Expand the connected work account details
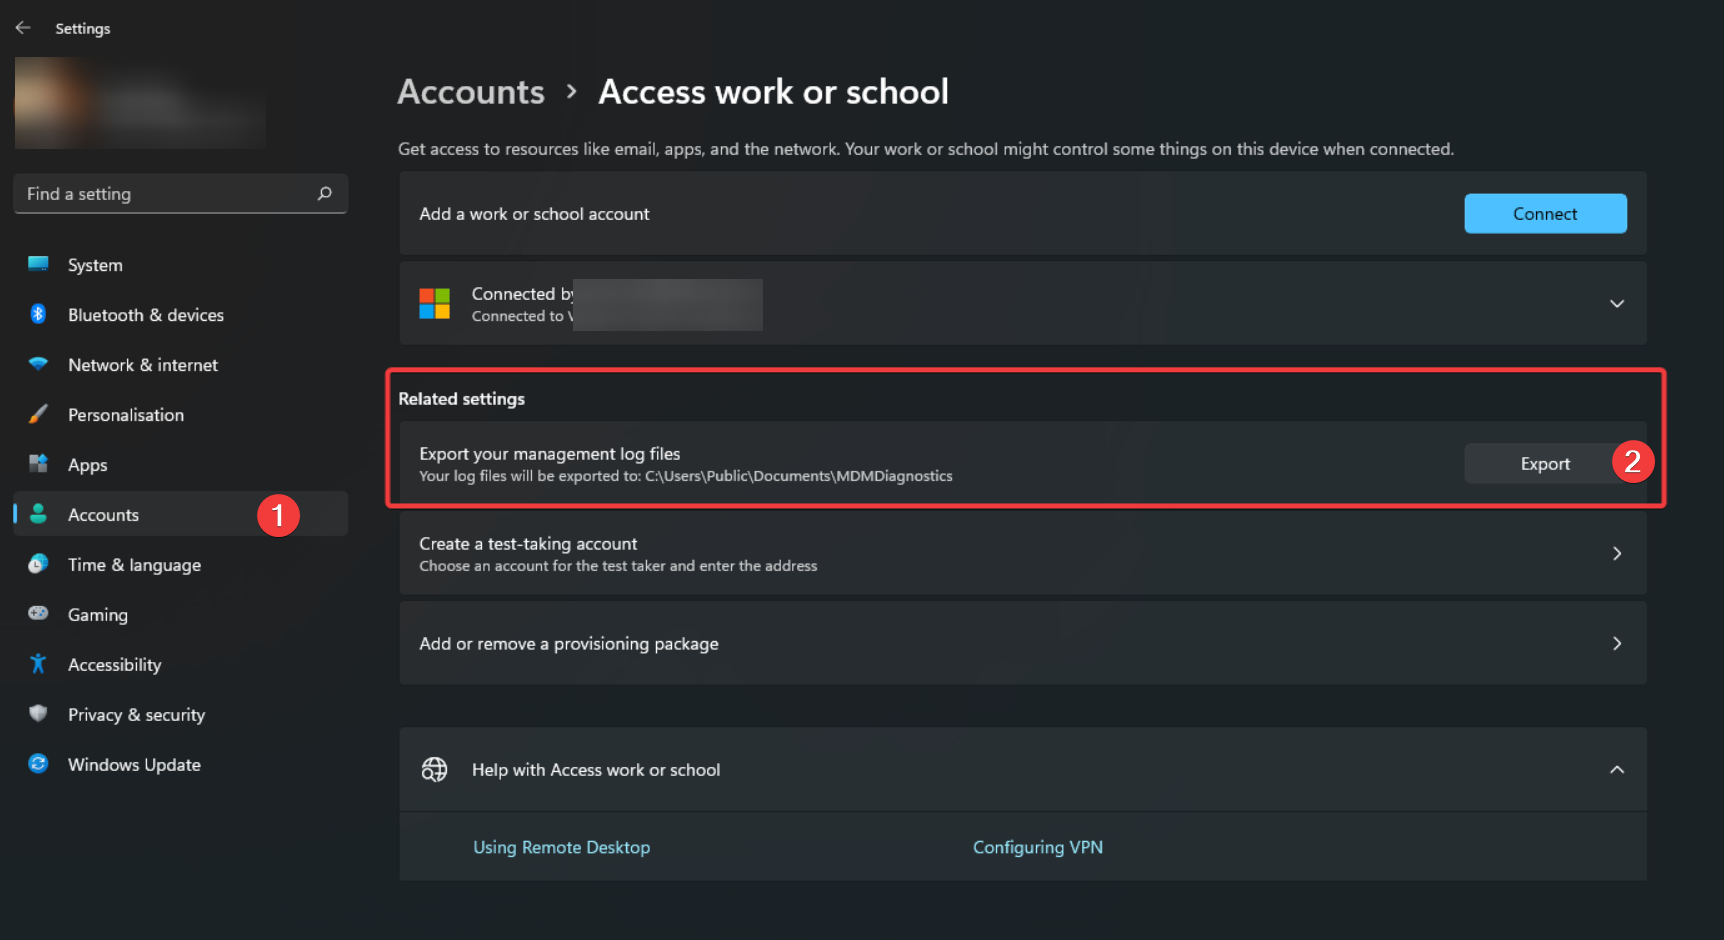The width and height of the screenshot is (1724, 940). pyautogui.click(x=1617, y=303)
